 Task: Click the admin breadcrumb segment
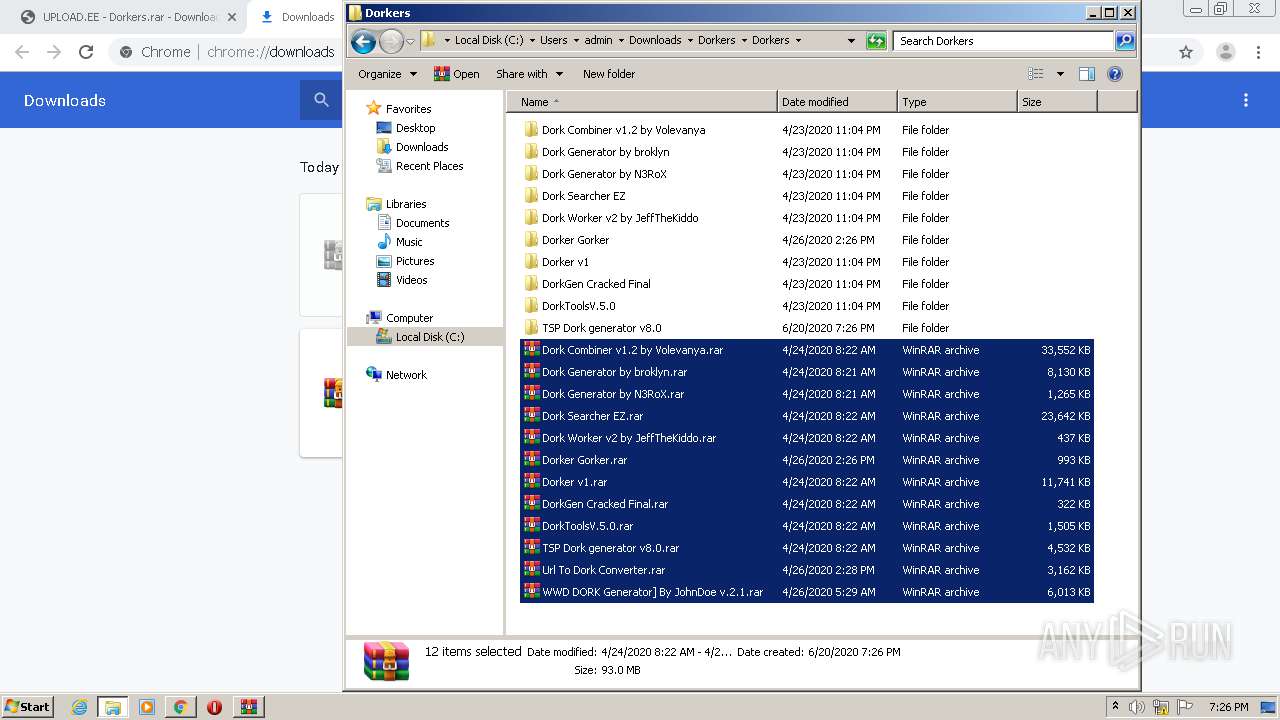pos(598,41)
